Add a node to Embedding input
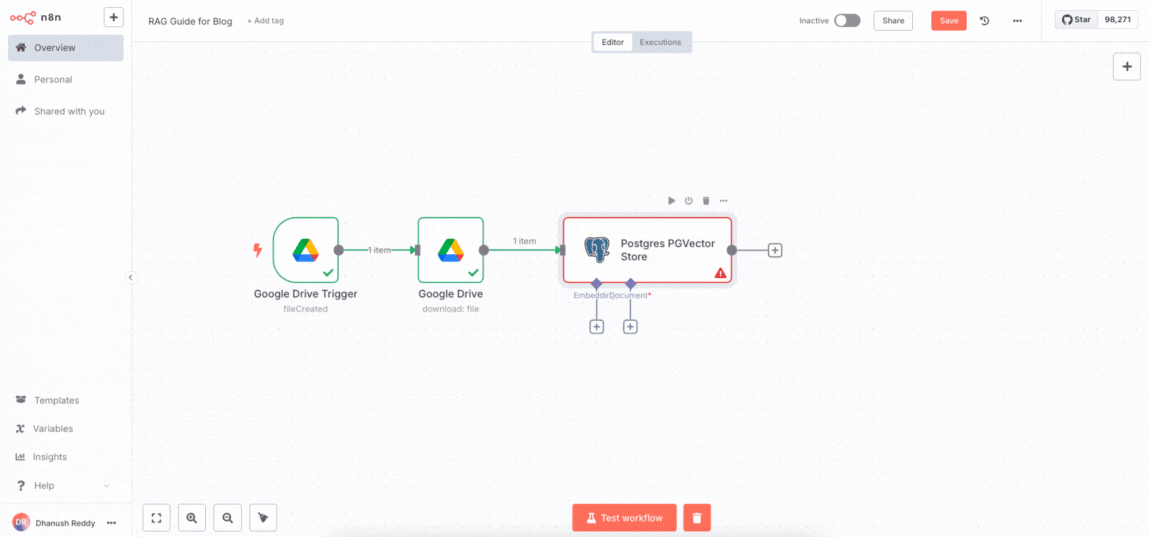Screen dimensions: 1149x537 596,327
